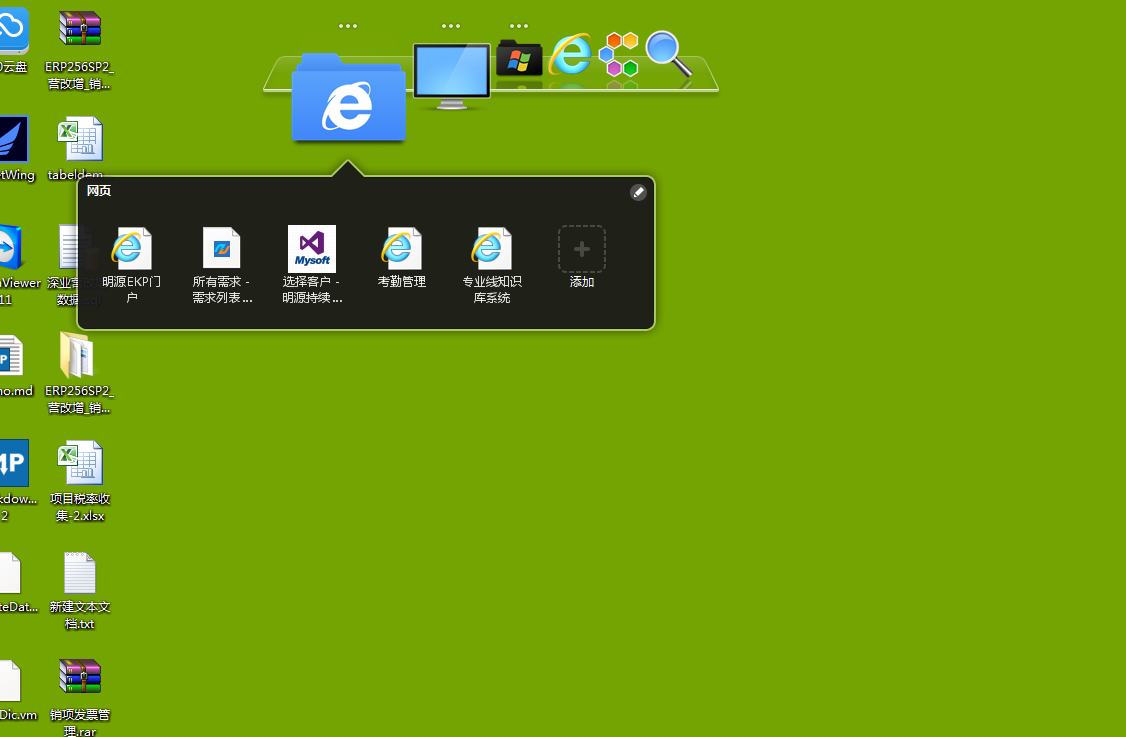The width and height of the screenshot is (1126, 737).
Task: Open the 专业线知识库系统 shortcut
Action: 492,265
